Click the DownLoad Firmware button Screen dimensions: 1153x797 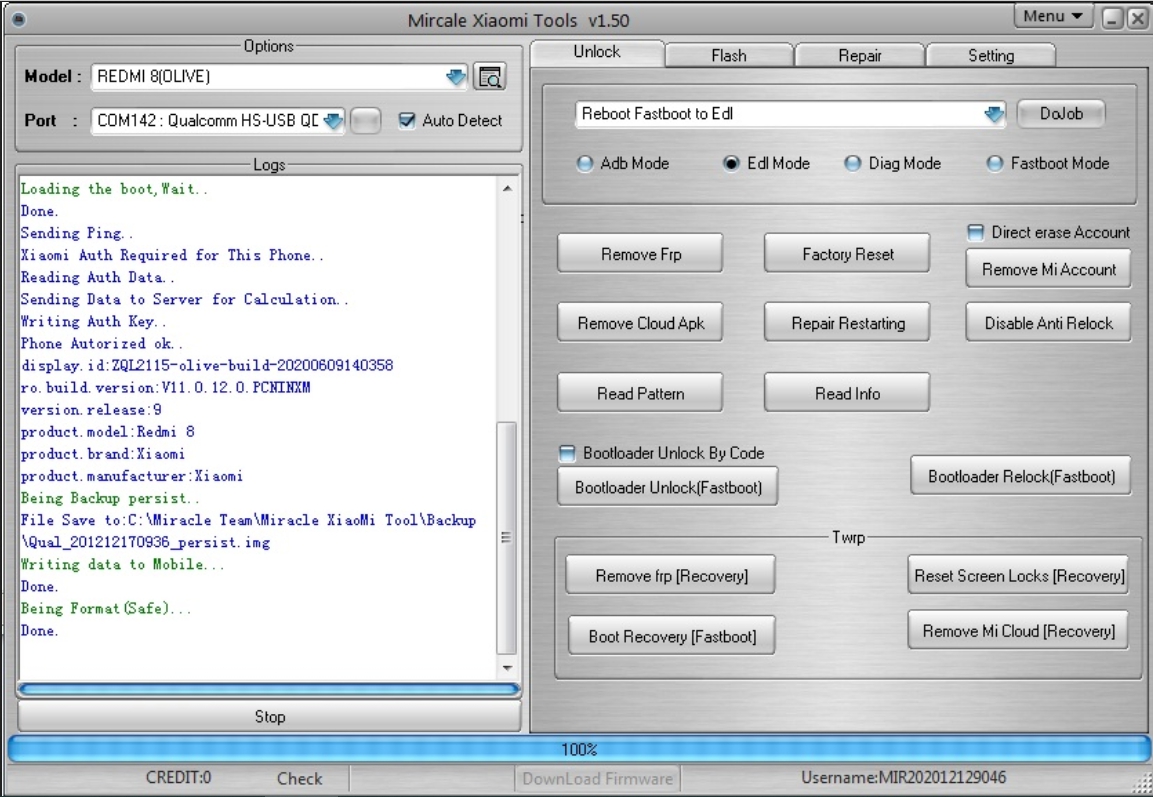pyautogui.click(x=597, y=779)
